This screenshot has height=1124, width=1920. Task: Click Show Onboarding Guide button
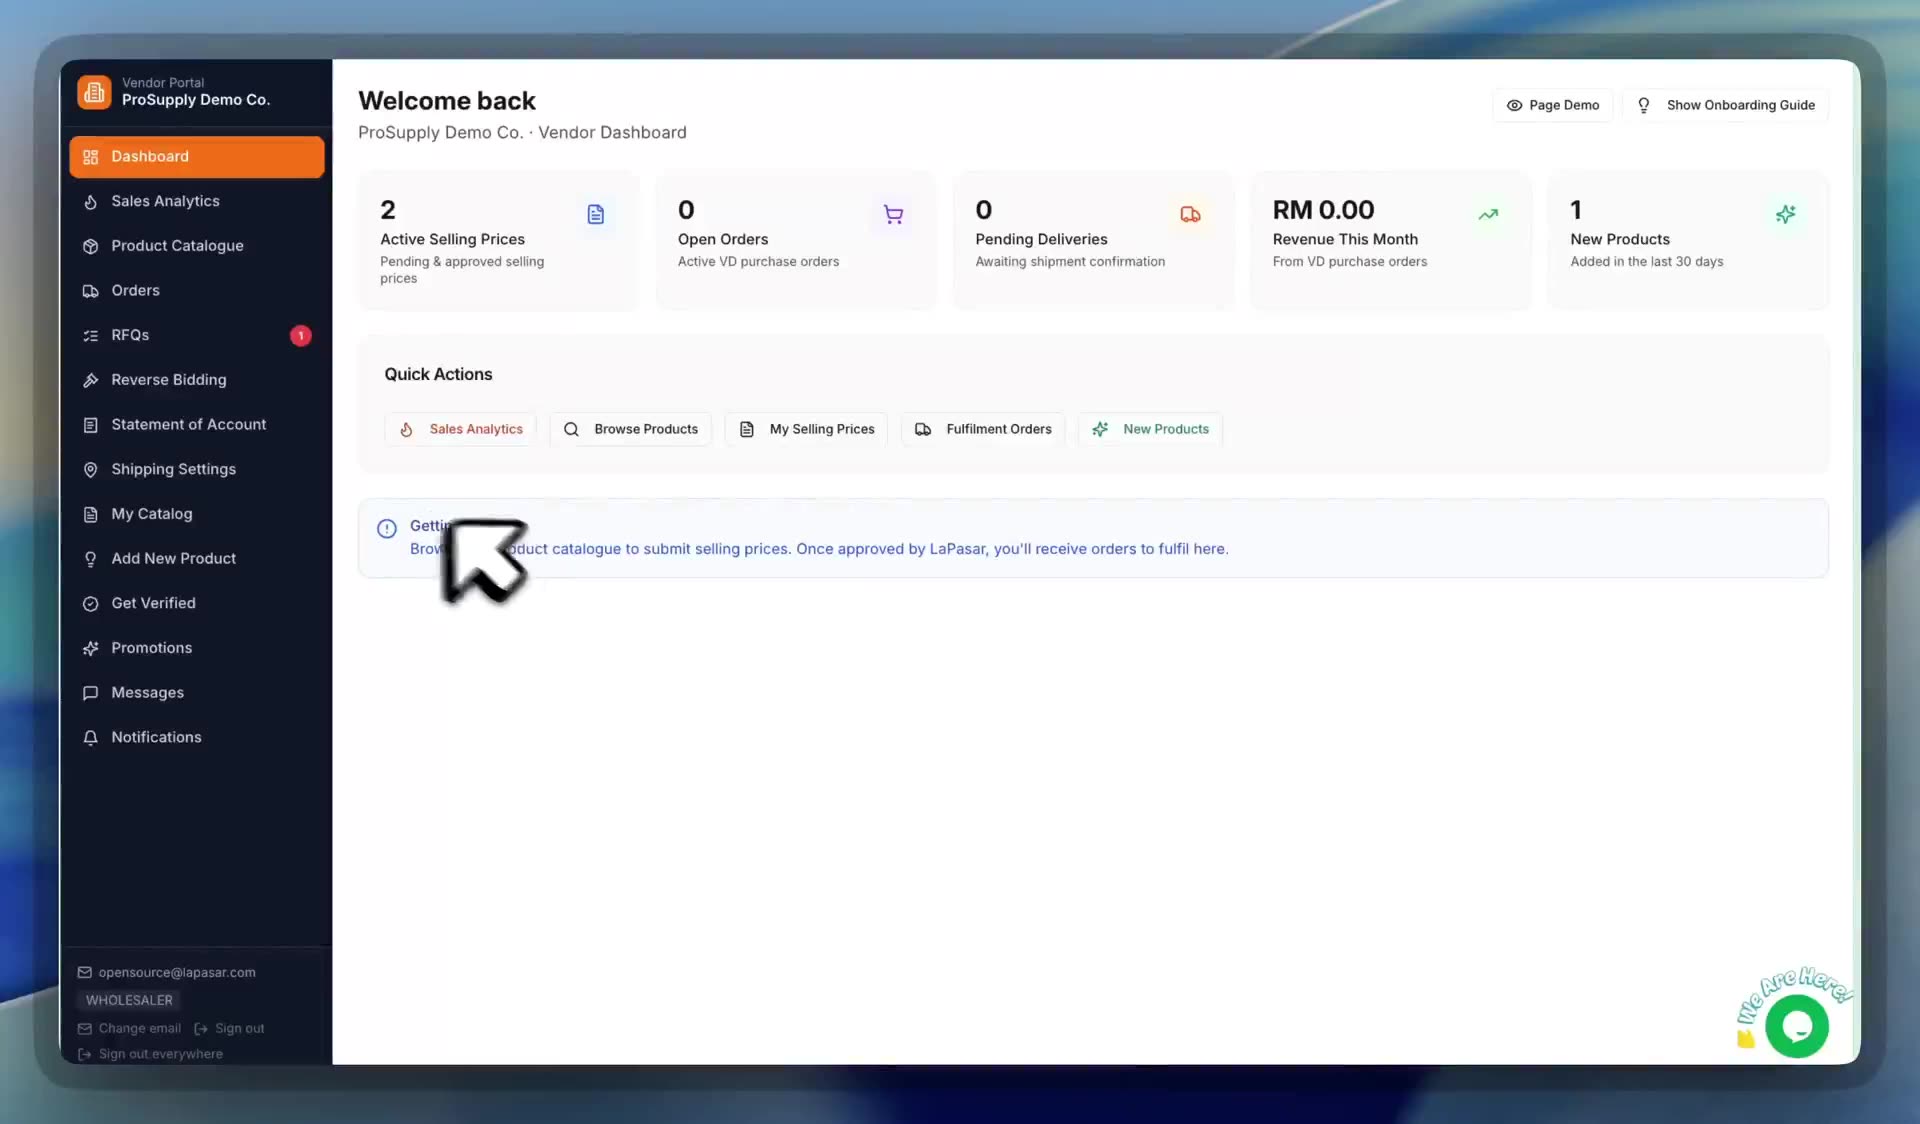[x=1726, y=105]
